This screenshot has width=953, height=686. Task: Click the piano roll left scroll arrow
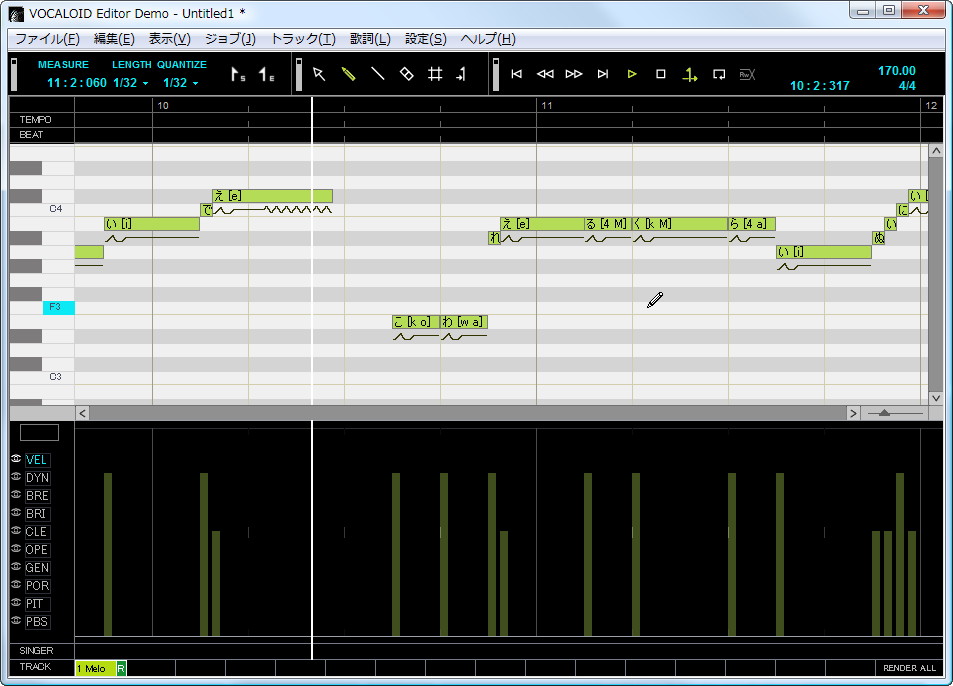[x=82, y=413]
